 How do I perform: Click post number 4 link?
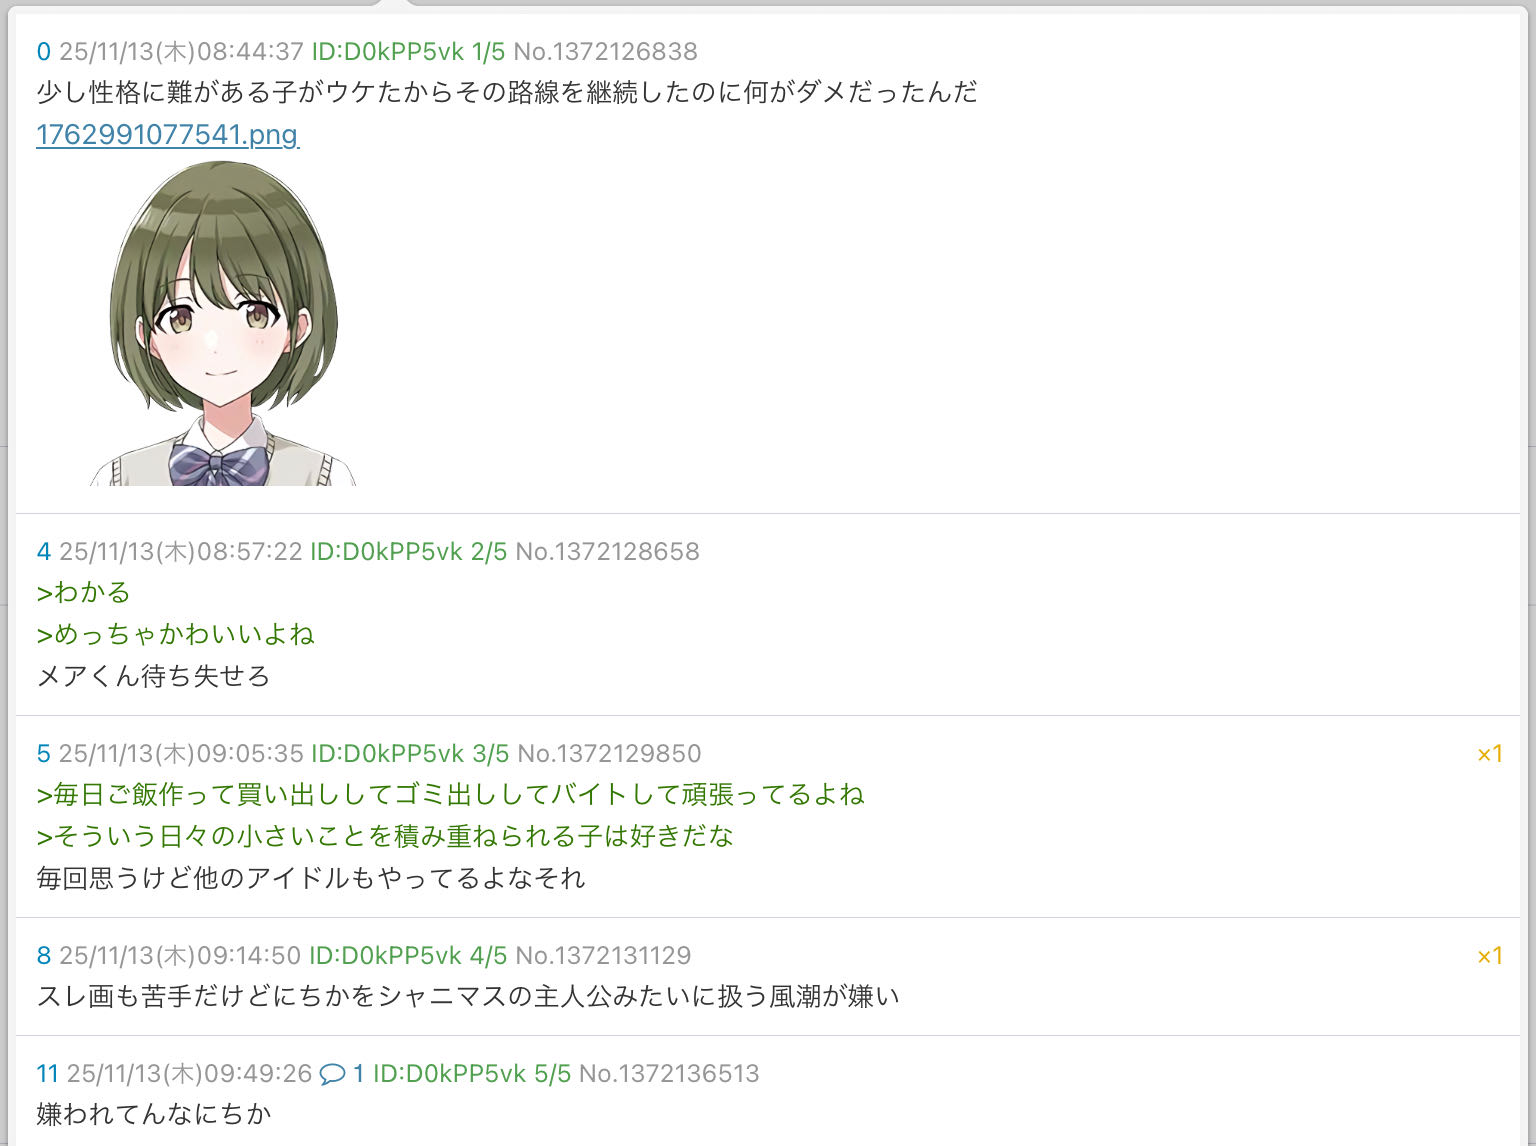point(43,552)
